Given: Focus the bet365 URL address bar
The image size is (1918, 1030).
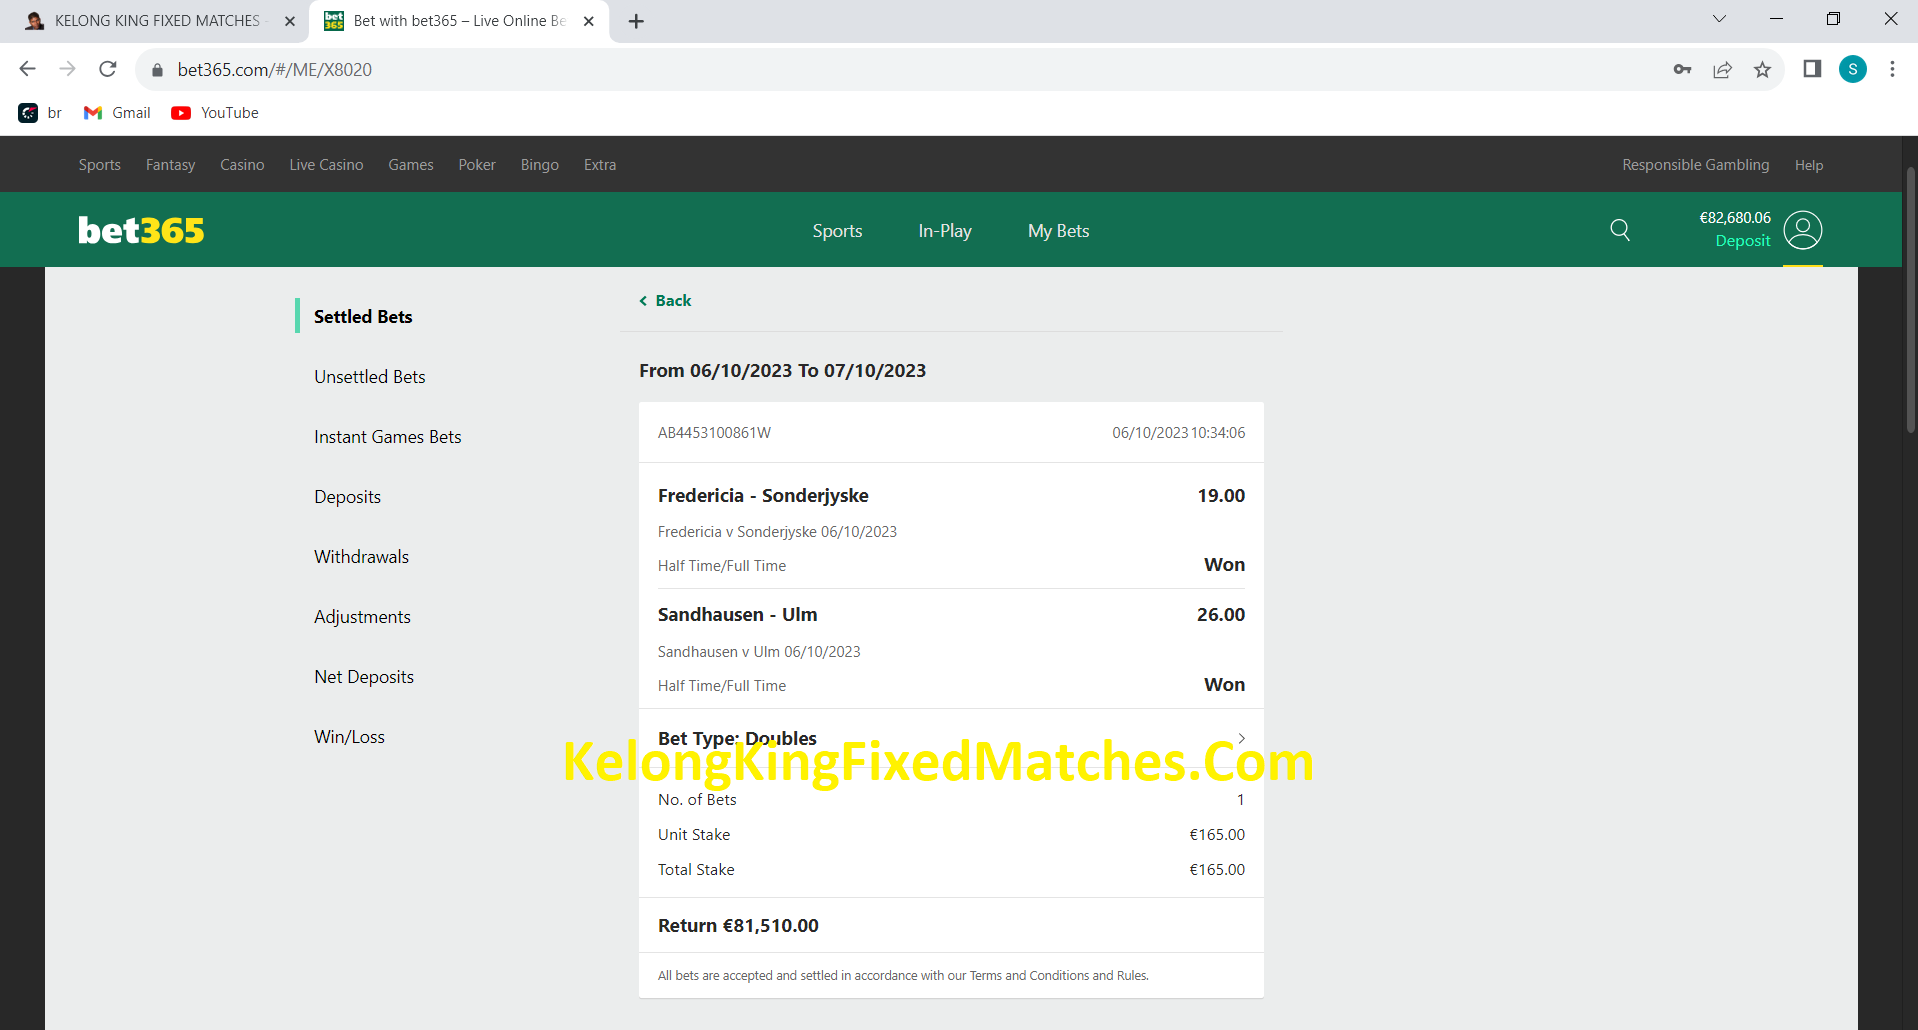Looking at the screenshot, I should (x=900, y=69).
